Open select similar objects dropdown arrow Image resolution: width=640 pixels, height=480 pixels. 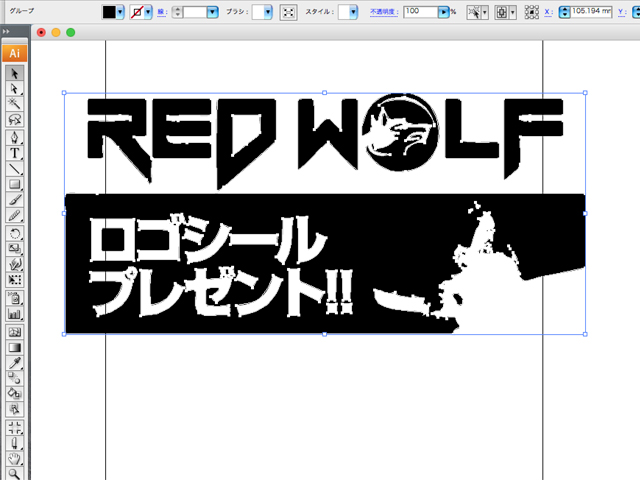[484, 12]
